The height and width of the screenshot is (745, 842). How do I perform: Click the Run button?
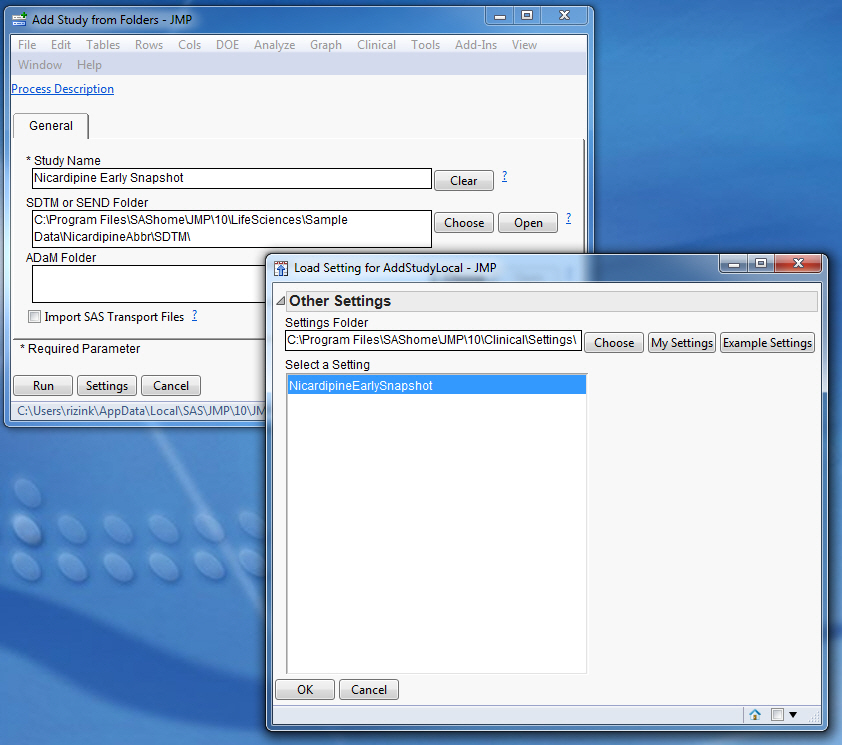(43, 386)
